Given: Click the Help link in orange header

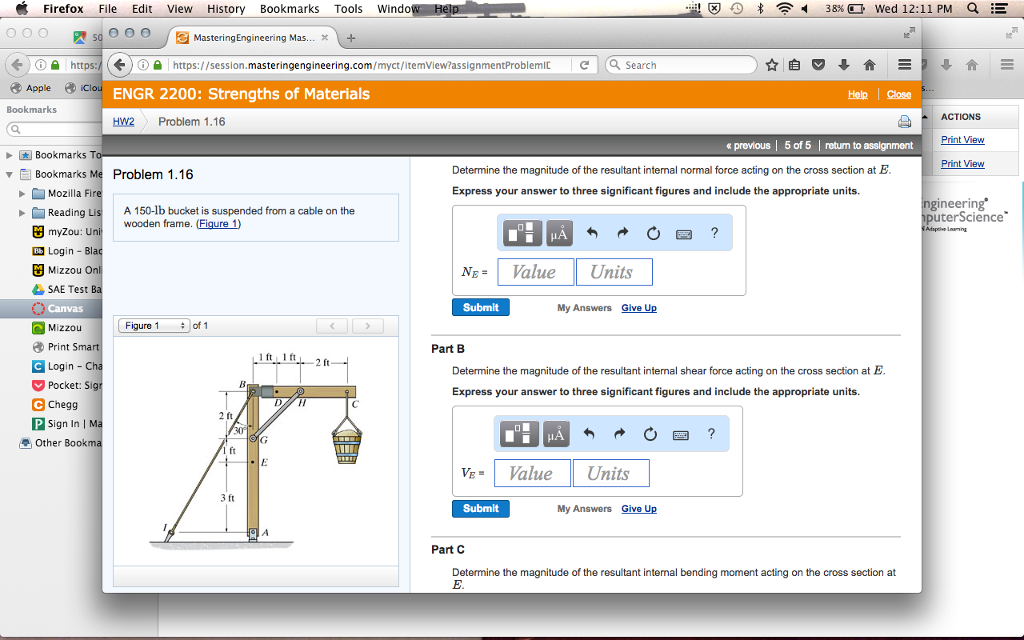Looking at the screenshot, I should 857,94.
